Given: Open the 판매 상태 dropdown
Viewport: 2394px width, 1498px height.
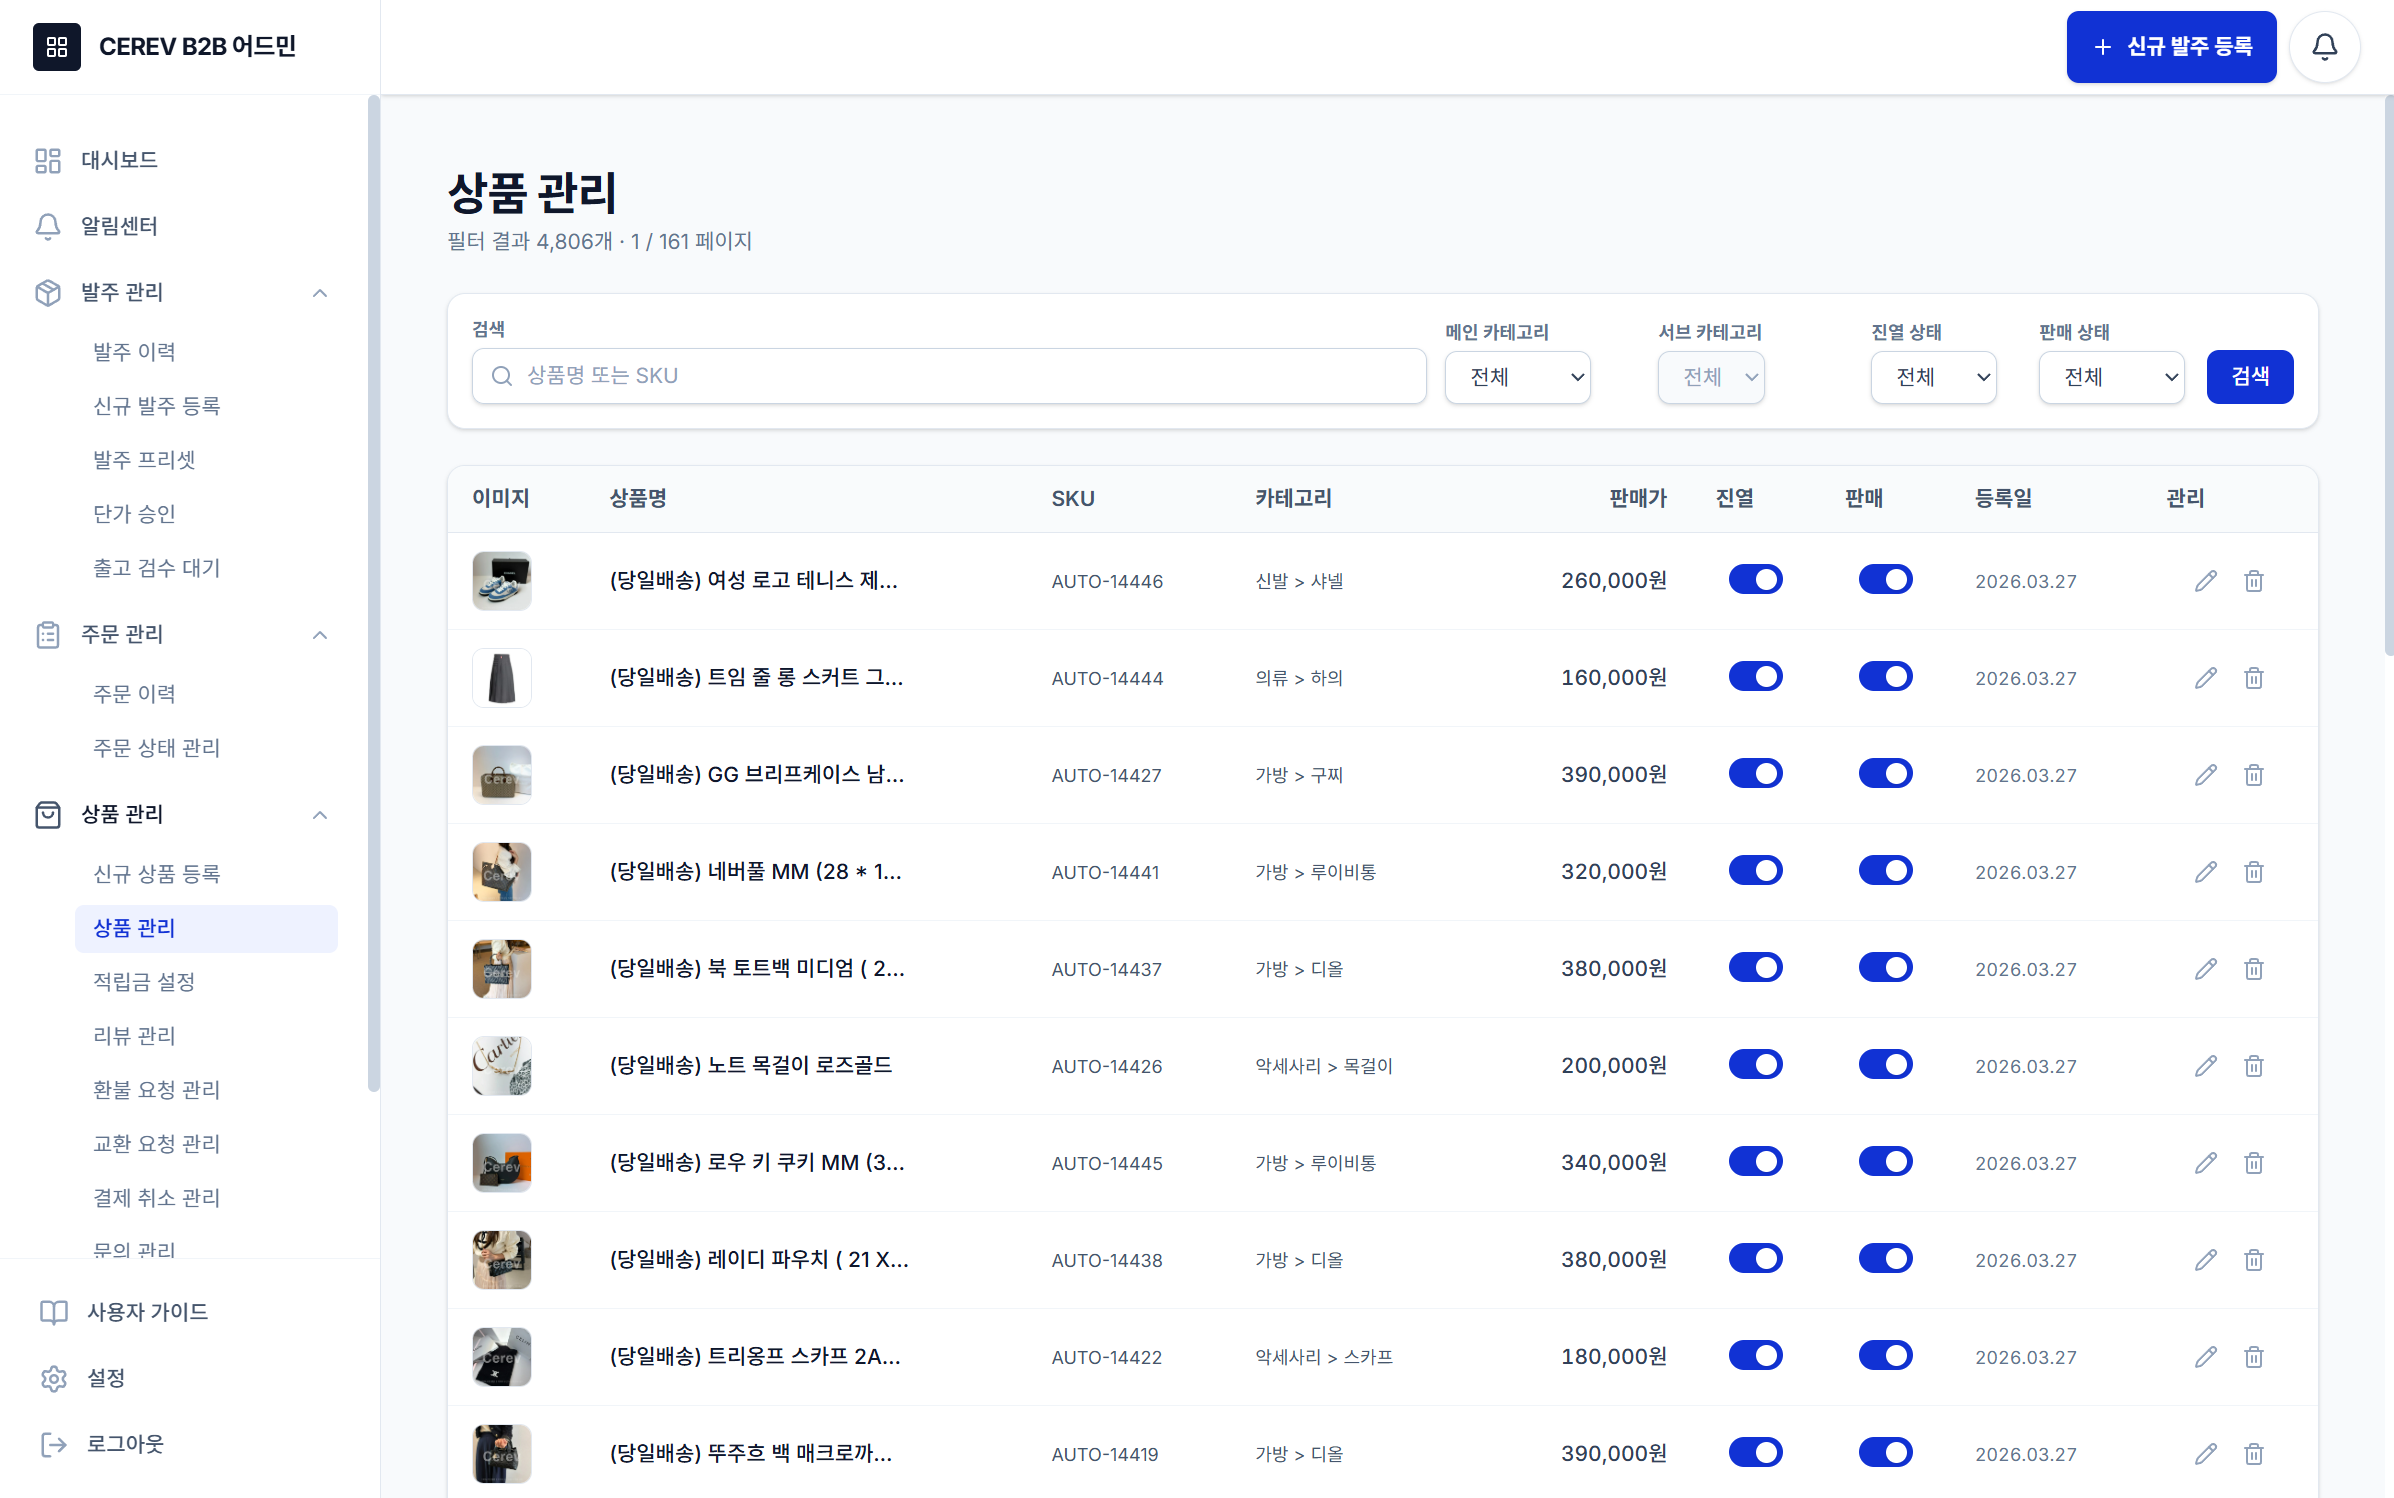Looking at the screenshot, I should [2111, 377].
